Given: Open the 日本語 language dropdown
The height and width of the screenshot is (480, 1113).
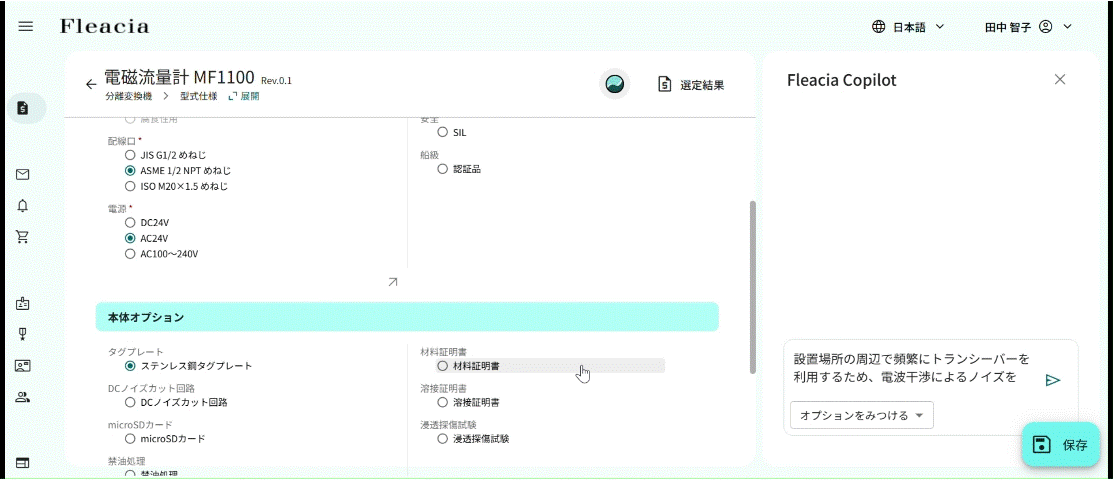Looking at the screenshot, I should tap(908, 27).
